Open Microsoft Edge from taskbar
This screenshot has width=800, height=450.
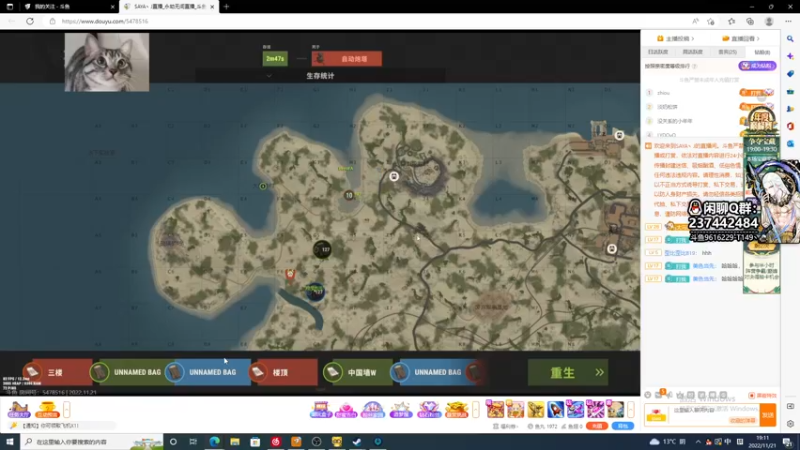tap(214, 442)
